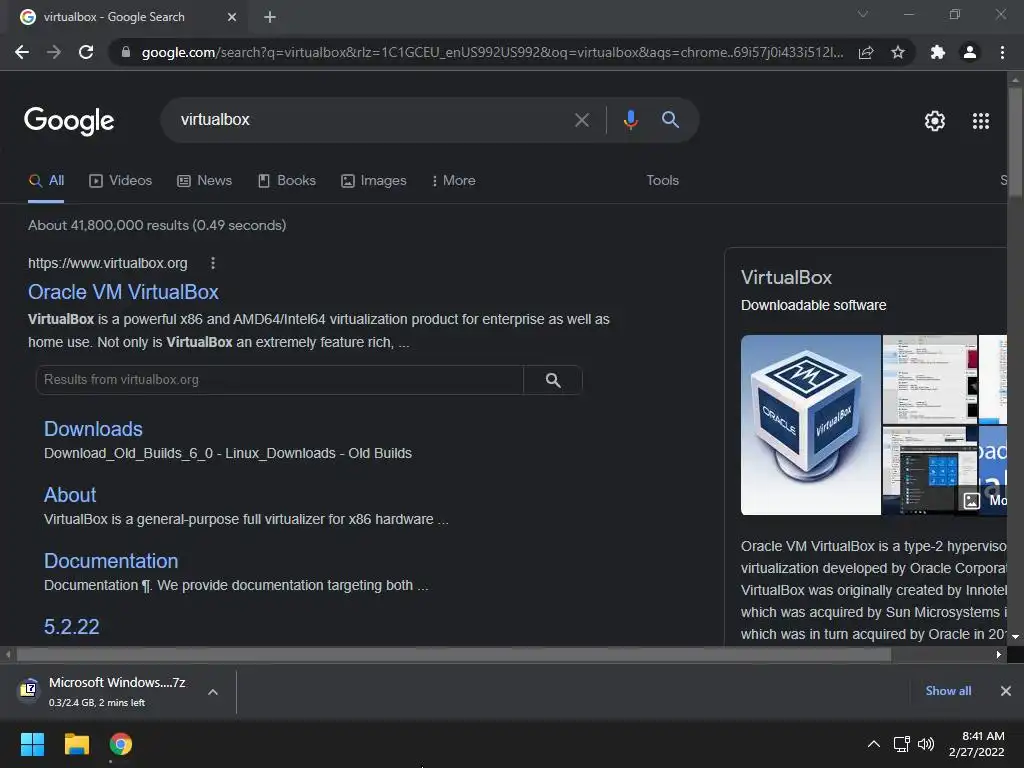This screenshot has width=1024, height=768.
Task: Open the search tabs chevron in title bar
Action: coord(863,14)
